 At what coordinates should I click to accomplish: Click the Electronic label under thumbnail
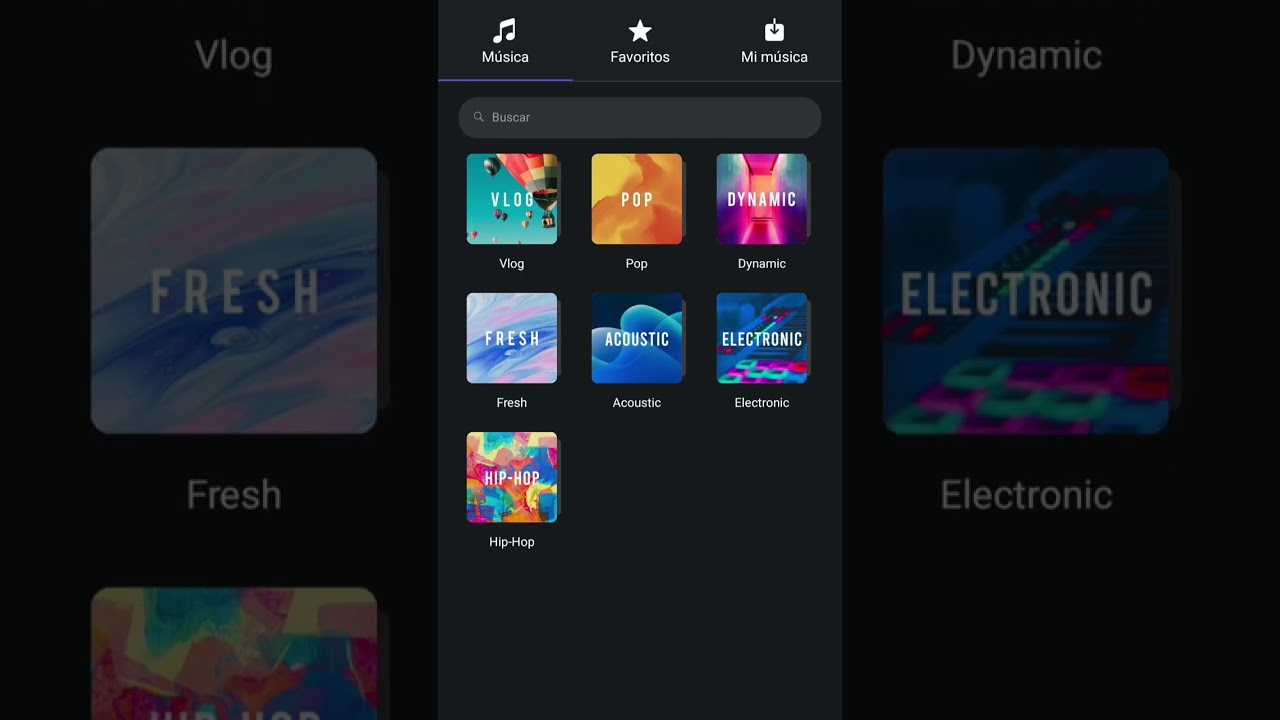point(762,403)
